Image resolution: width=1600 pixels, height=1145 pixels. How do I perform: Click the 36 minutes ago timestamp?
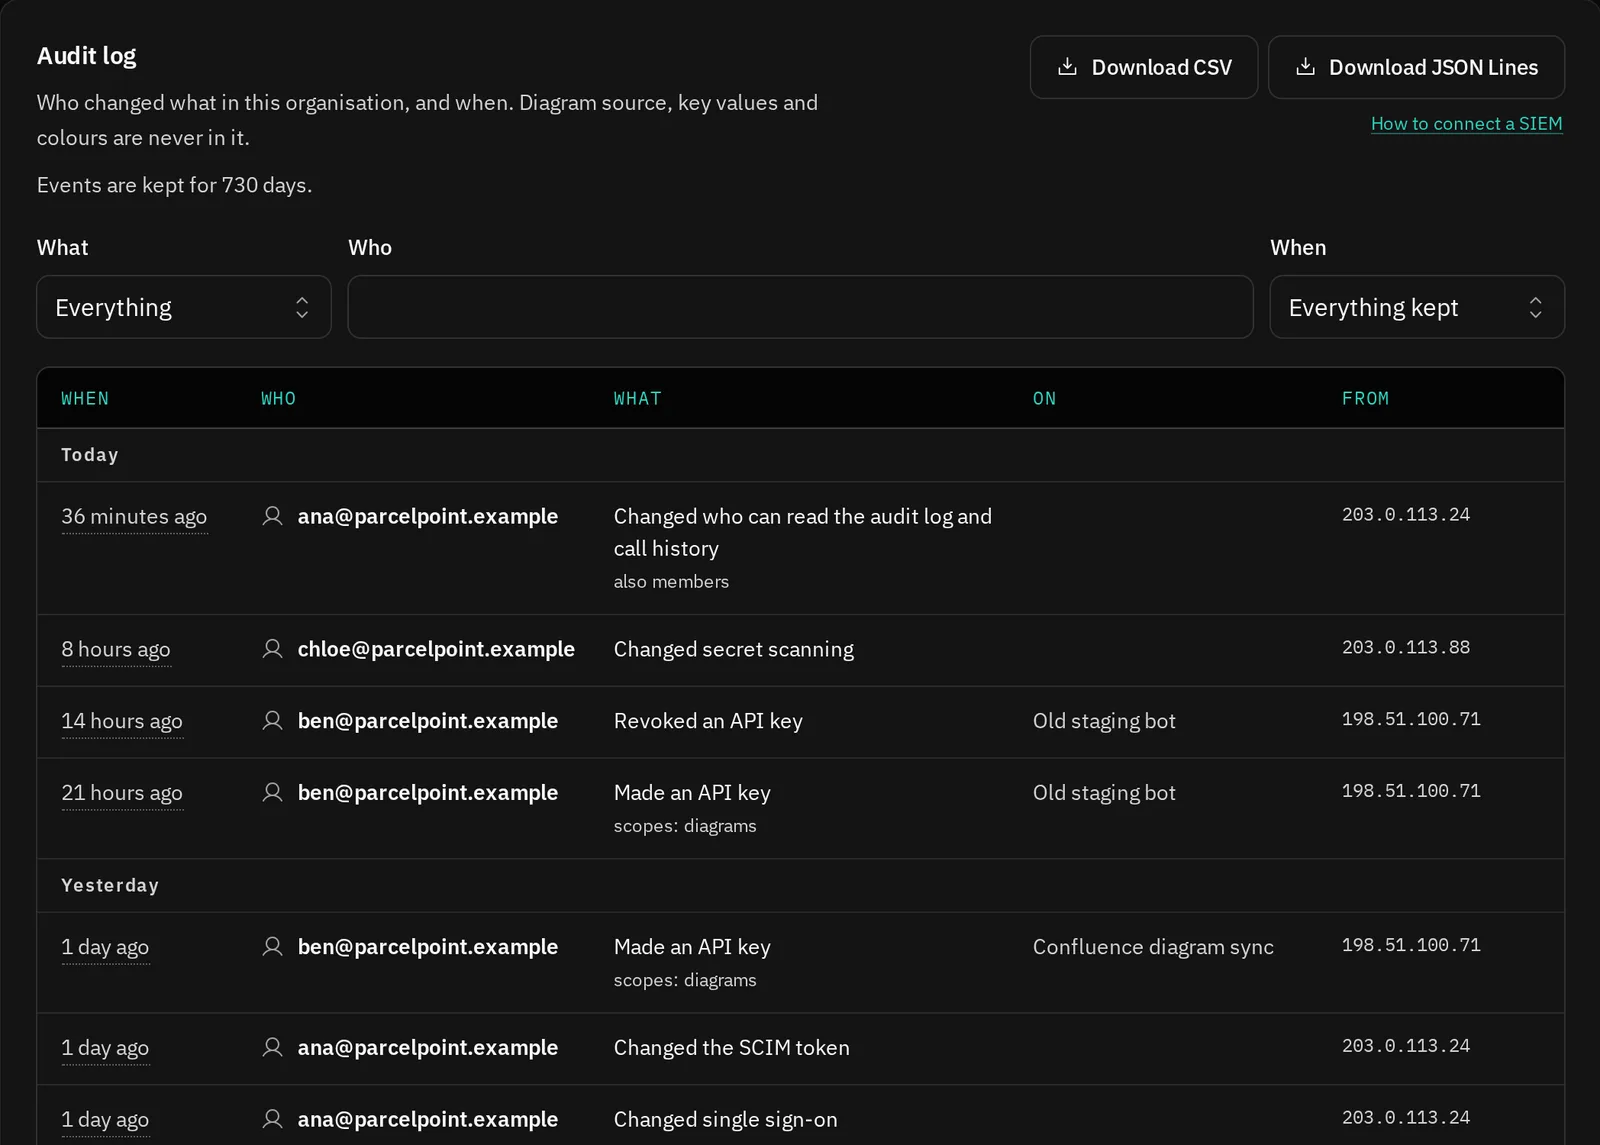point(134,517)
